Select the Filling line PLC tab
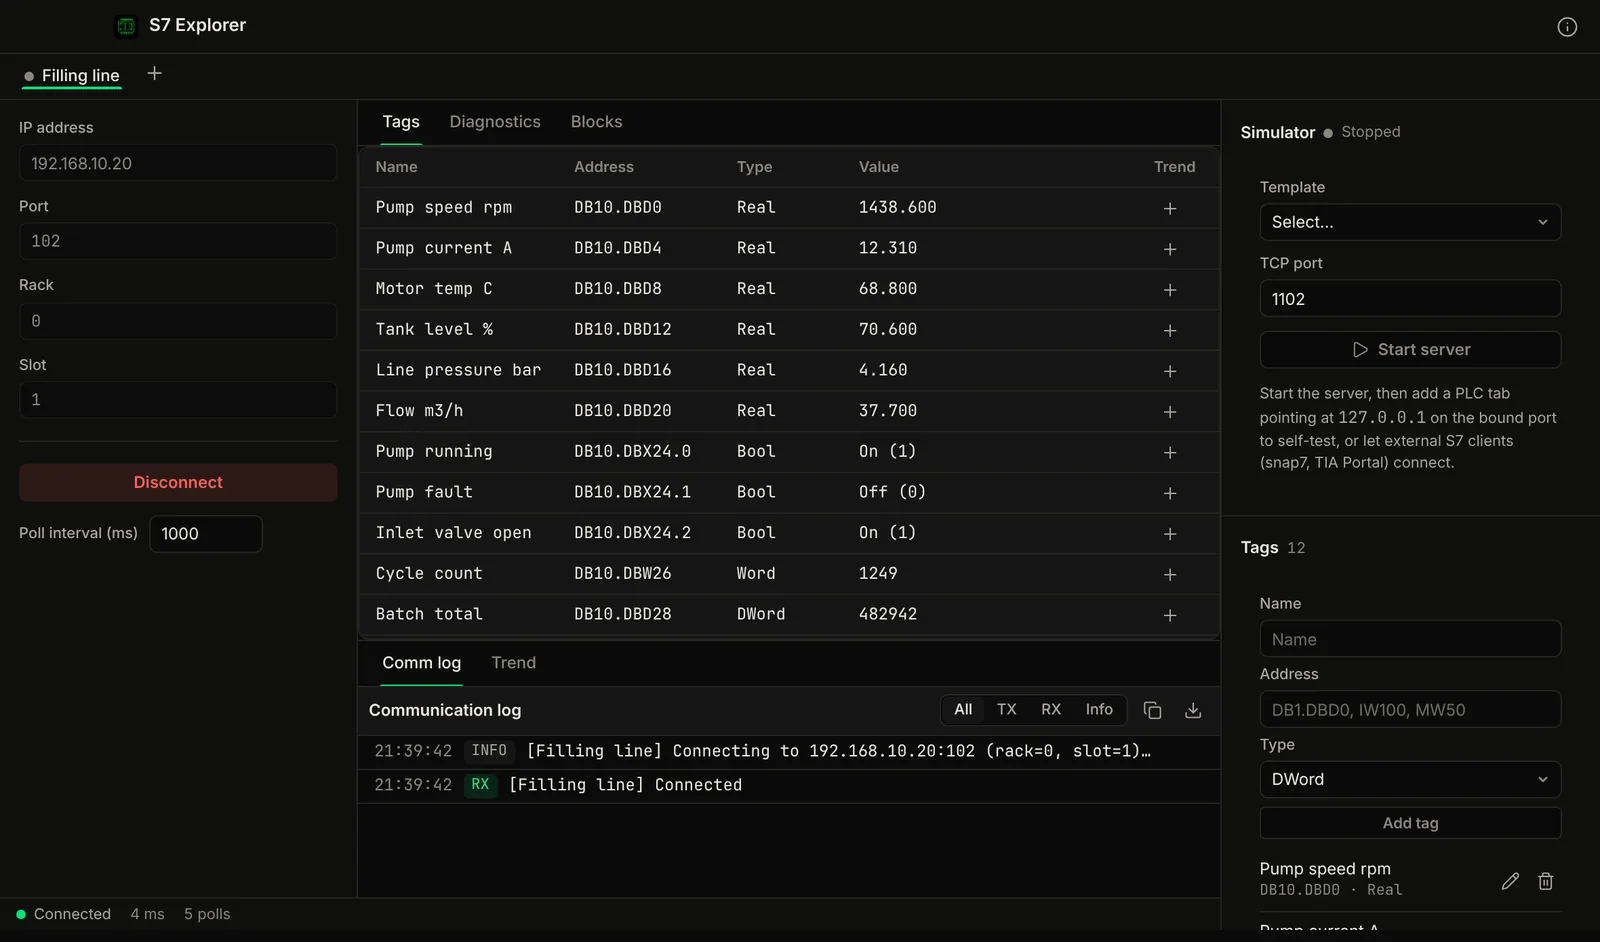The width and height of the screenshot is (1600, 942). click(72, 76)
